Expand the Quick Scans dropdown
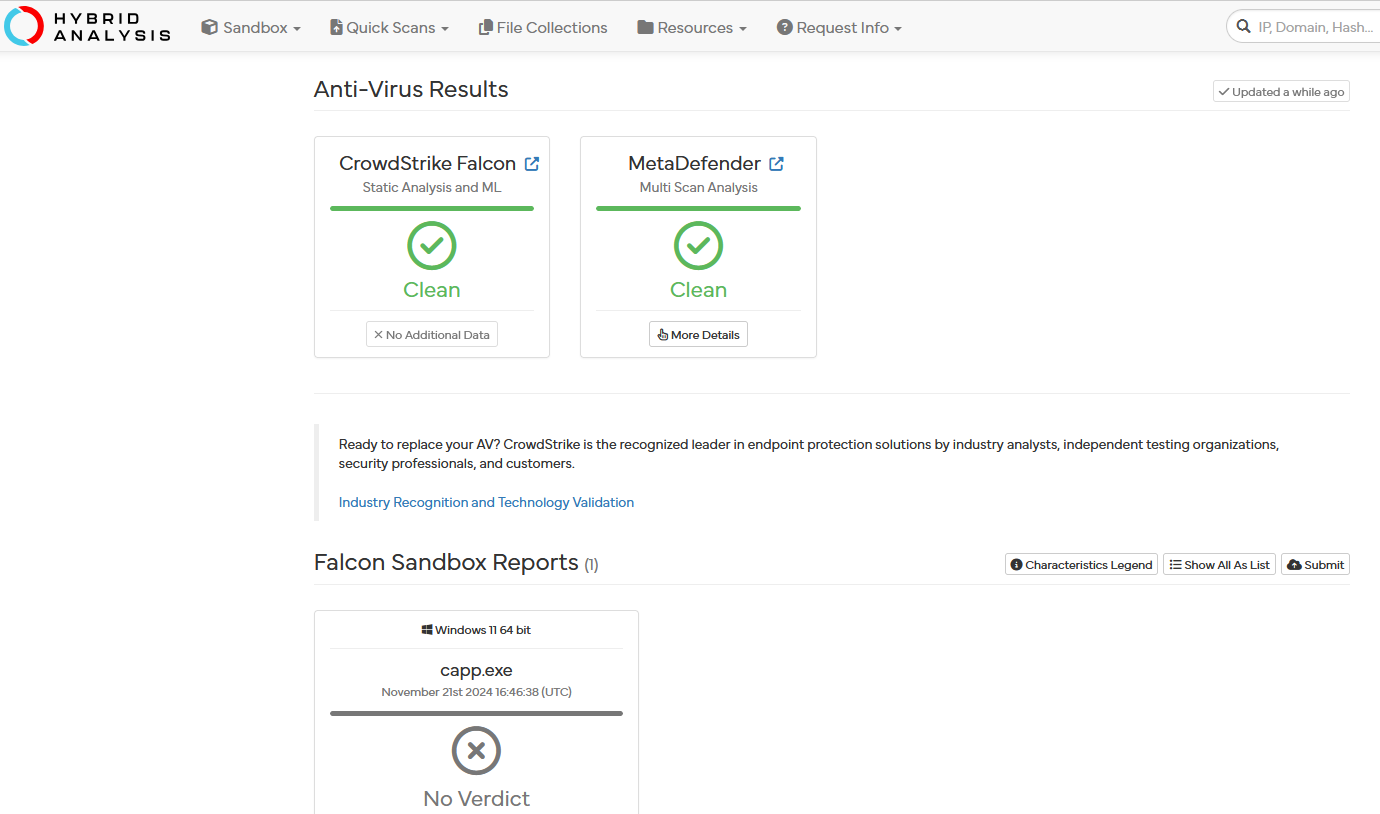Image resolution: width=1380 pixels, height=814 pixels. pos(389,28)
